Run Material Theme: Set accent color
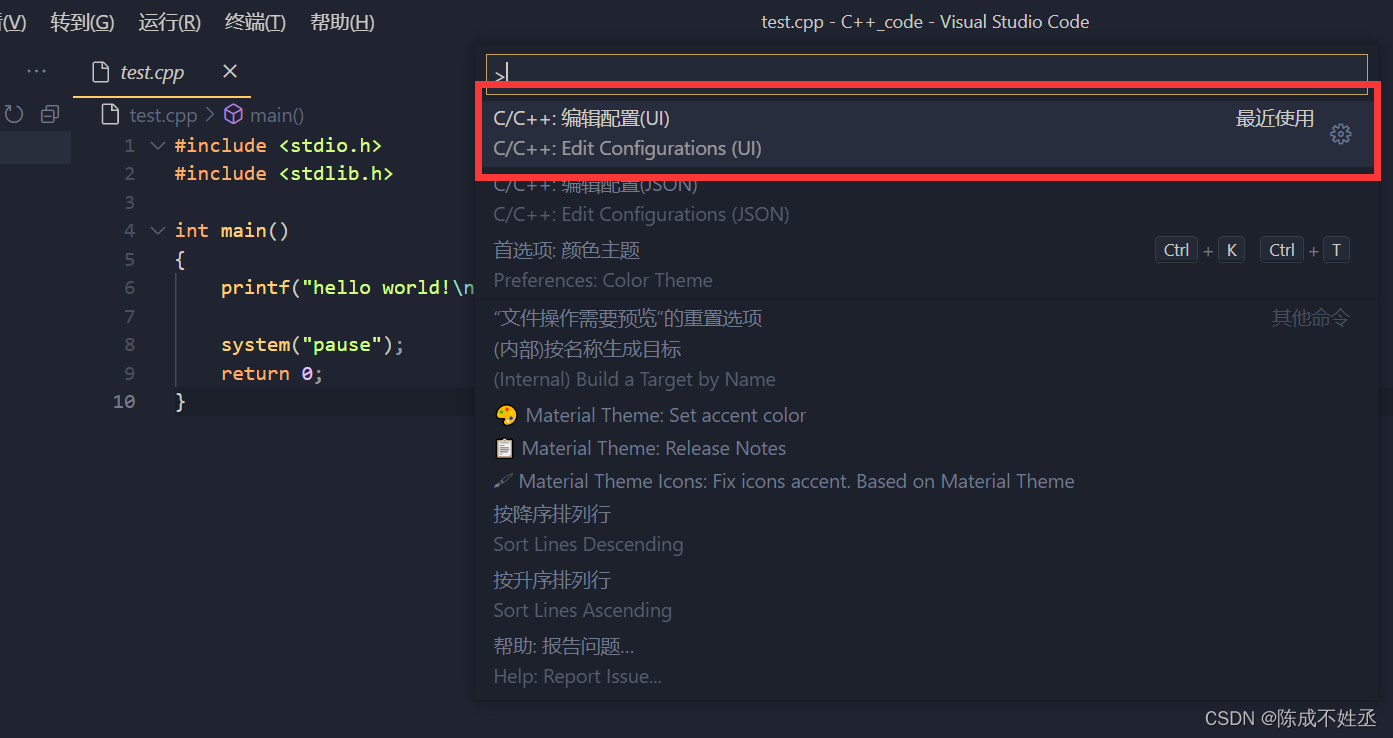 point(926,415)
